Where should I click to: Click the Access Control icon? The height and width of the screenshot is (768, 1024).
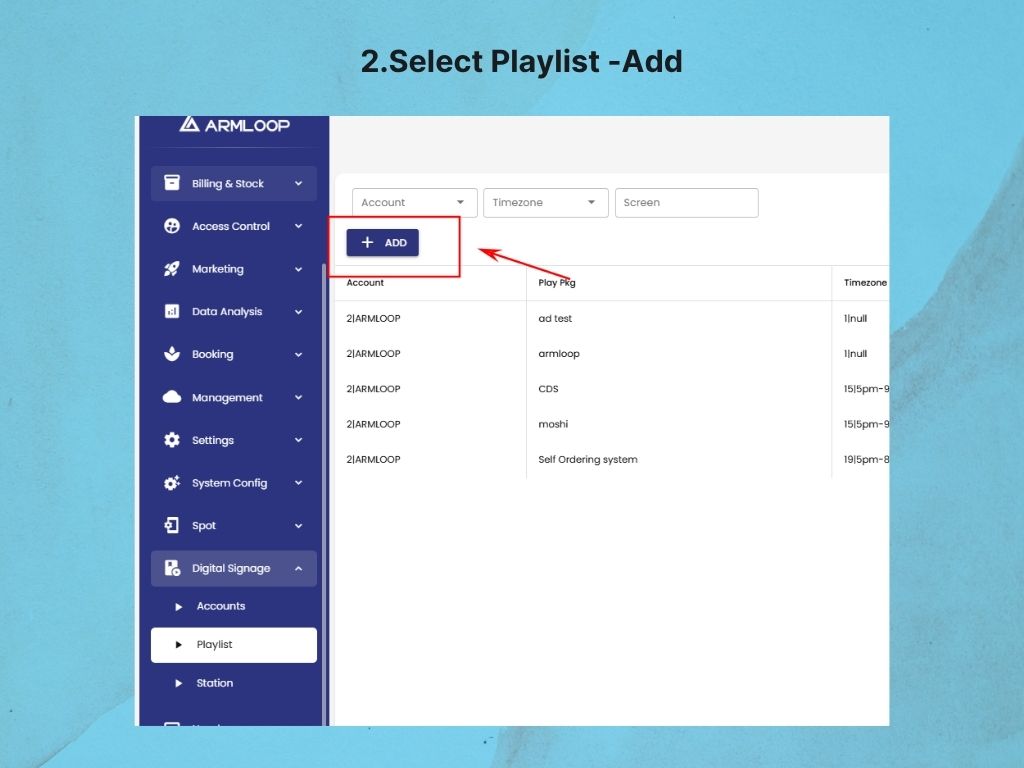pos(172,226)
